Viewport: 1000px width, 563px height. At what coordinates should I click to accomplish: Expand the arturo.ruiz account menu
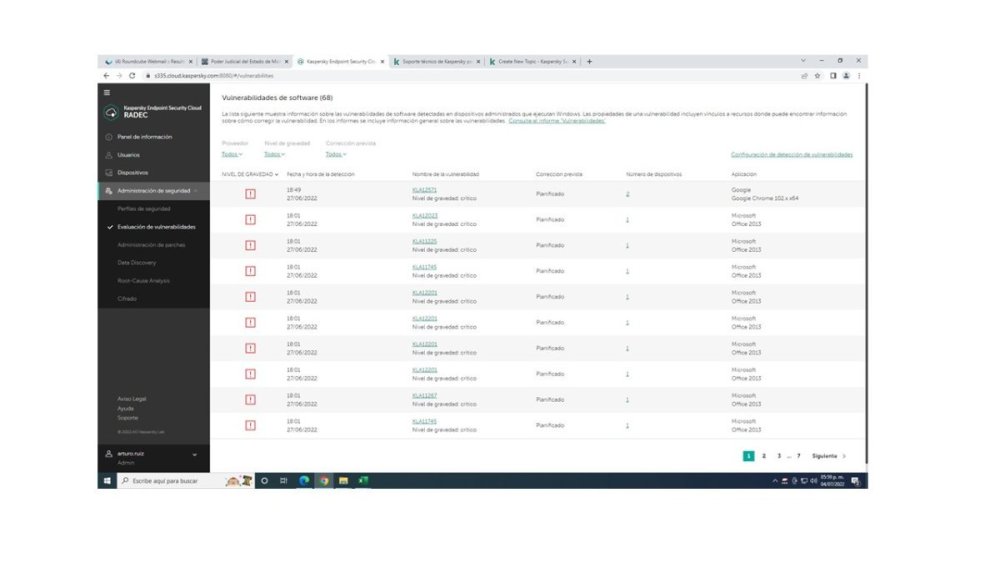click(194, 456)
